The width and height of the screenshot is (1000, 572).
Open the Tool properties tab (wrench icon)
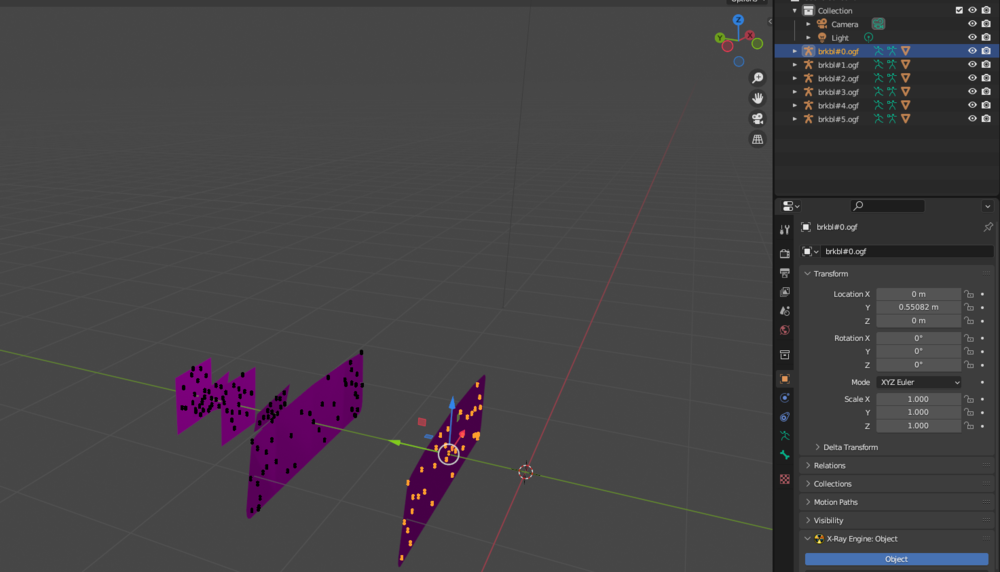tap(785, 230)
